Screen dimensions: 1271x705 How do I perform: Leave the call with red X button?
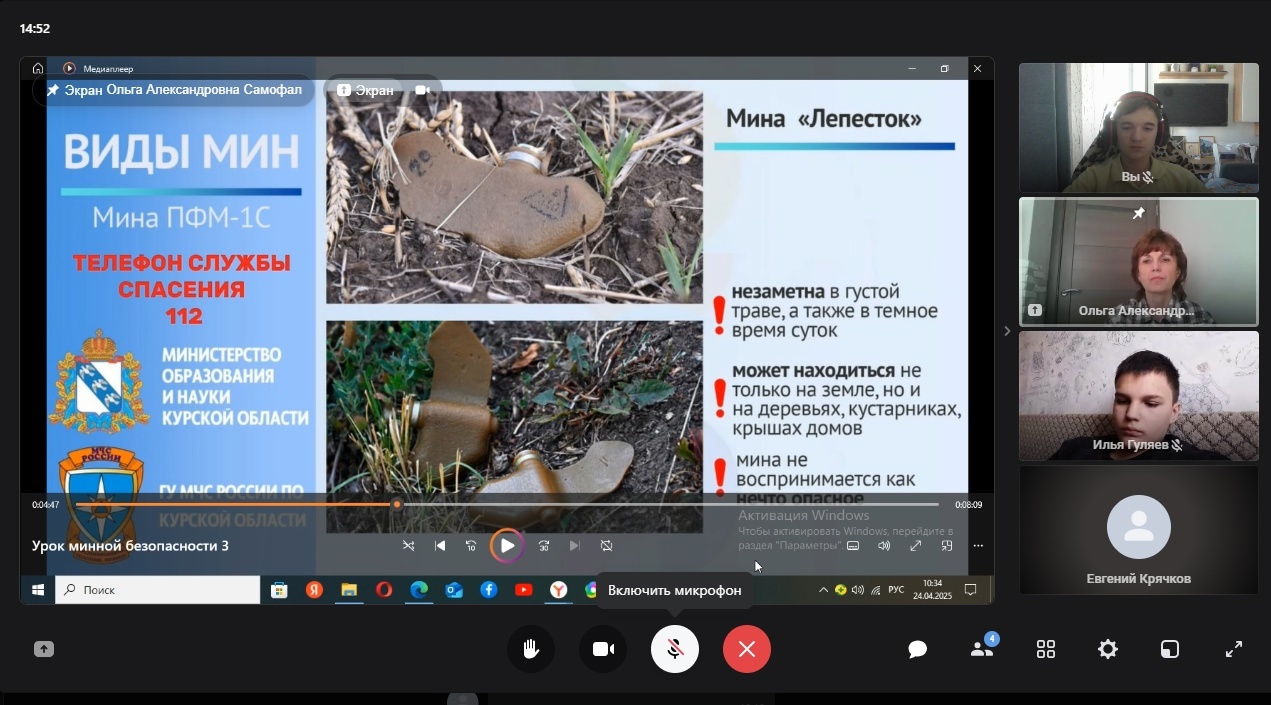point(747,649)
